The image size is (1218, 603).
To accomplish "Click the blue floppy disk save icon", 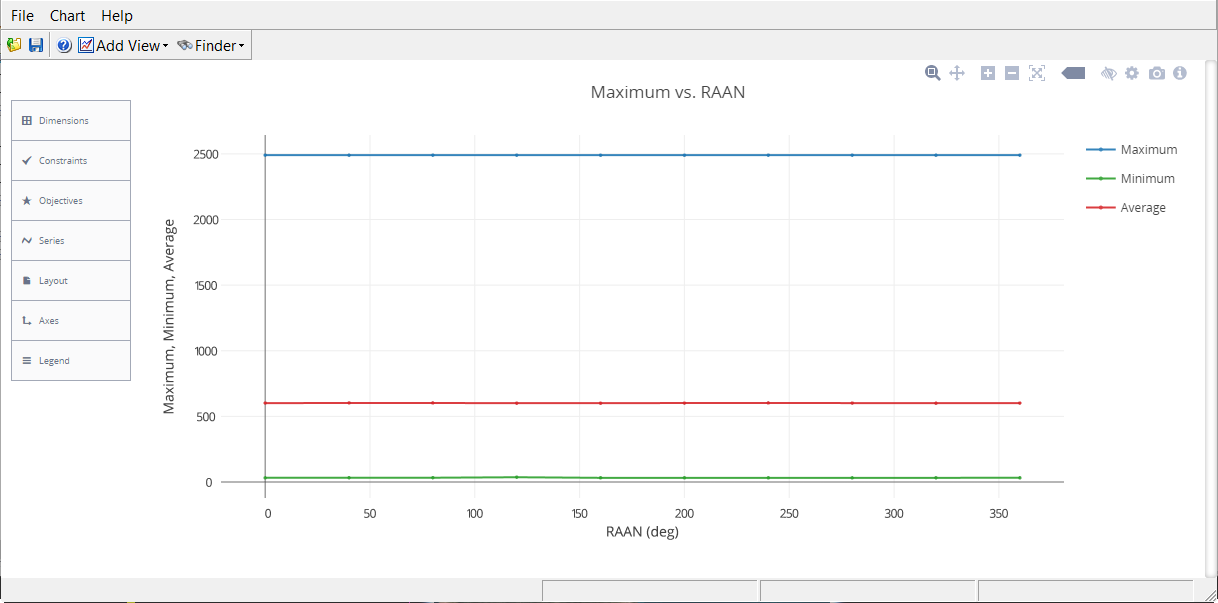I will 36,45.
